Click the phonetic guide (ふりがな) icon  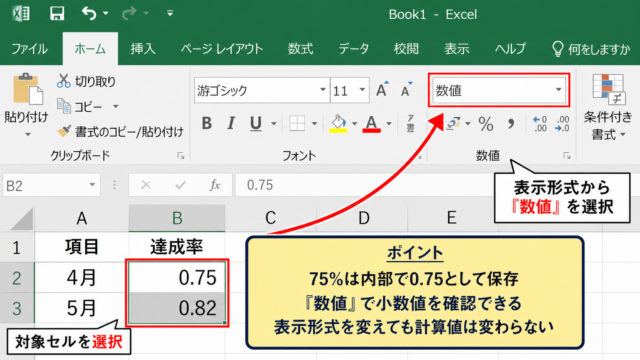[x=411, y=123]
